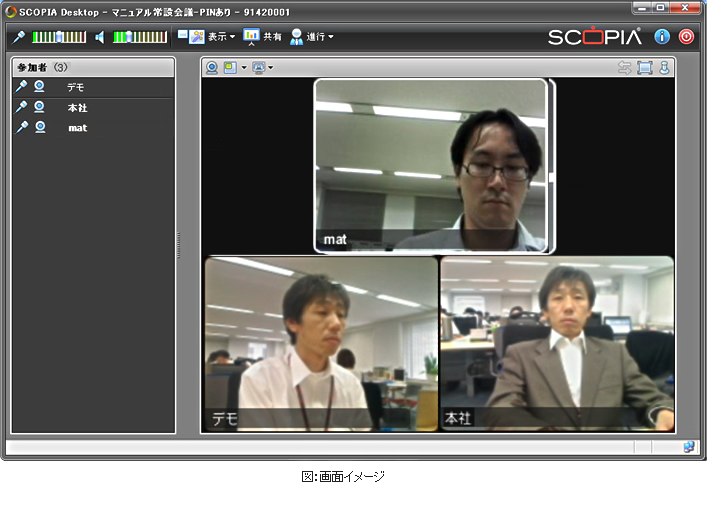Click the red power disconnect icon
Image resolution: width=709 pixels, height=508 pixels.
point(686,37)
